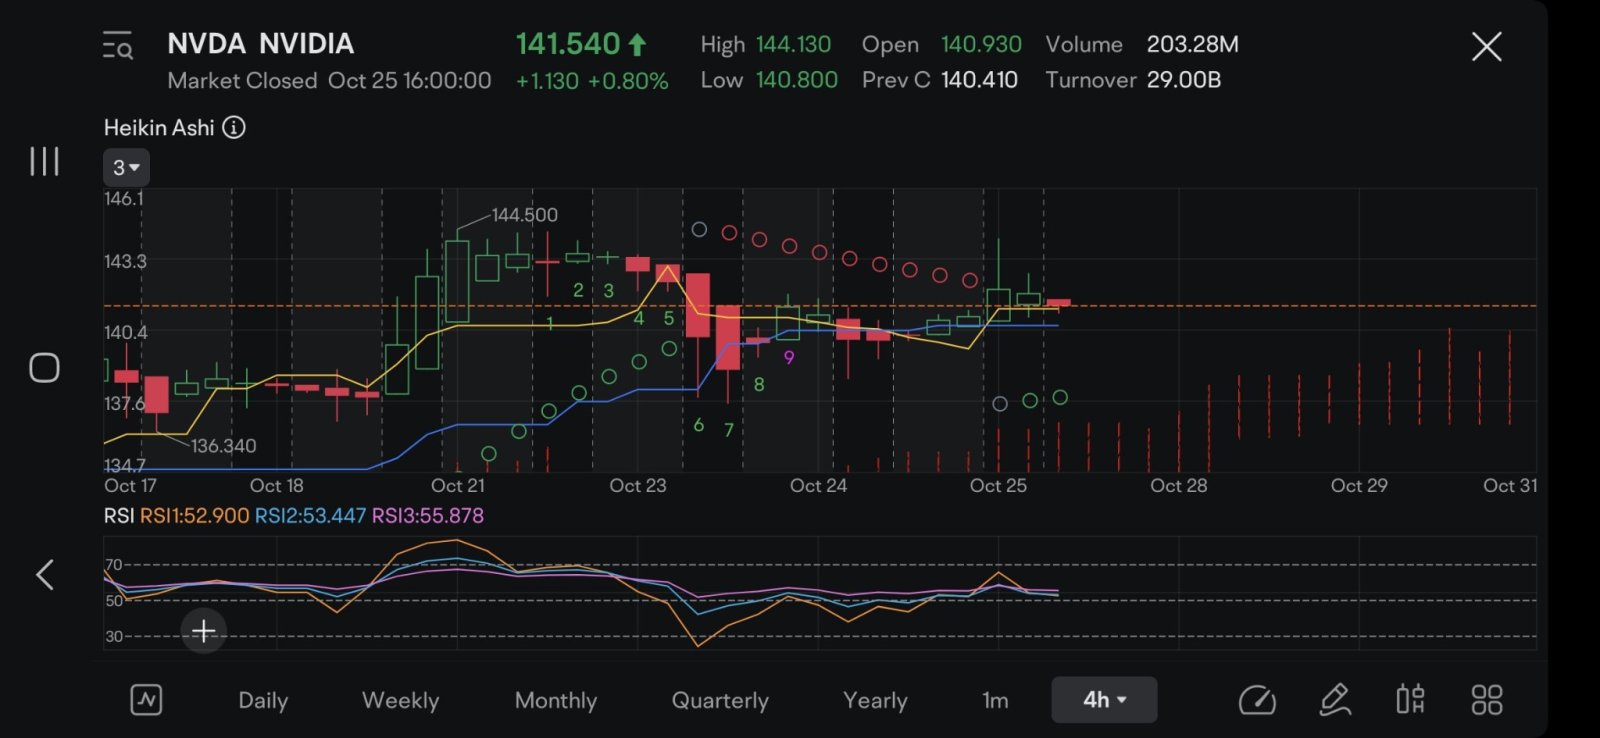Tap the 136.340 low price label
The width and height of the screenshot is (1600, 738).
223,446
